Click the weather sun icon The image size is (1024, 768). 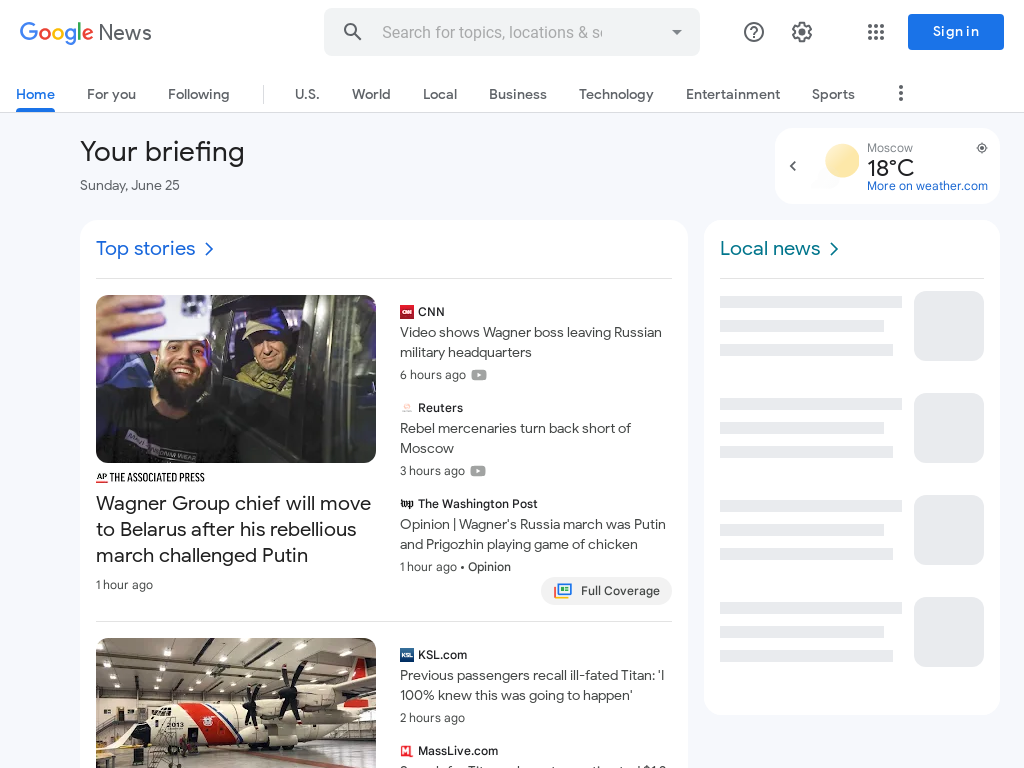pos(842,161)
